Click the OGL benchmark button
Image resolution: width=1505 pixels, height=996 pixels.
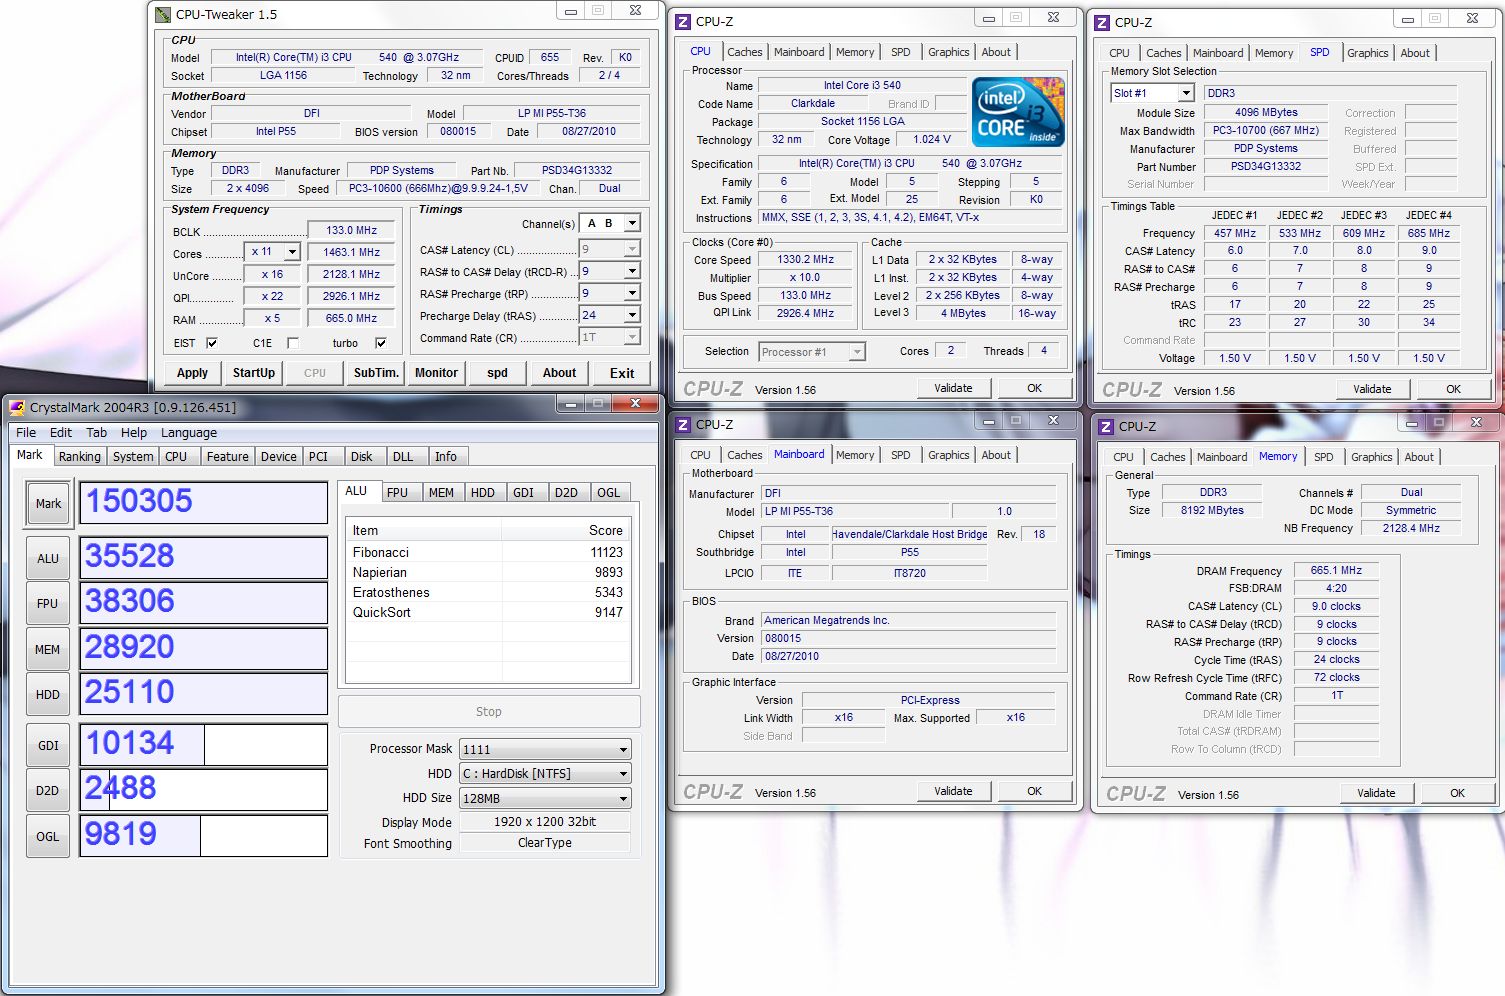48,837
